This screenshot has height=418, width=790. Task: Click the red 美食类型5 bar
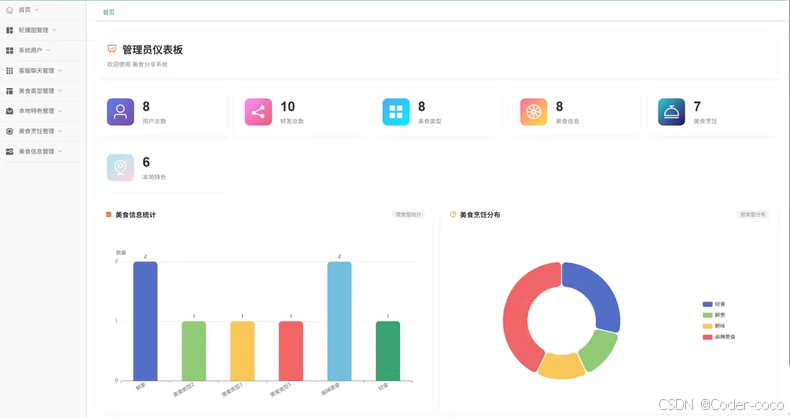(x=291, y=351)
